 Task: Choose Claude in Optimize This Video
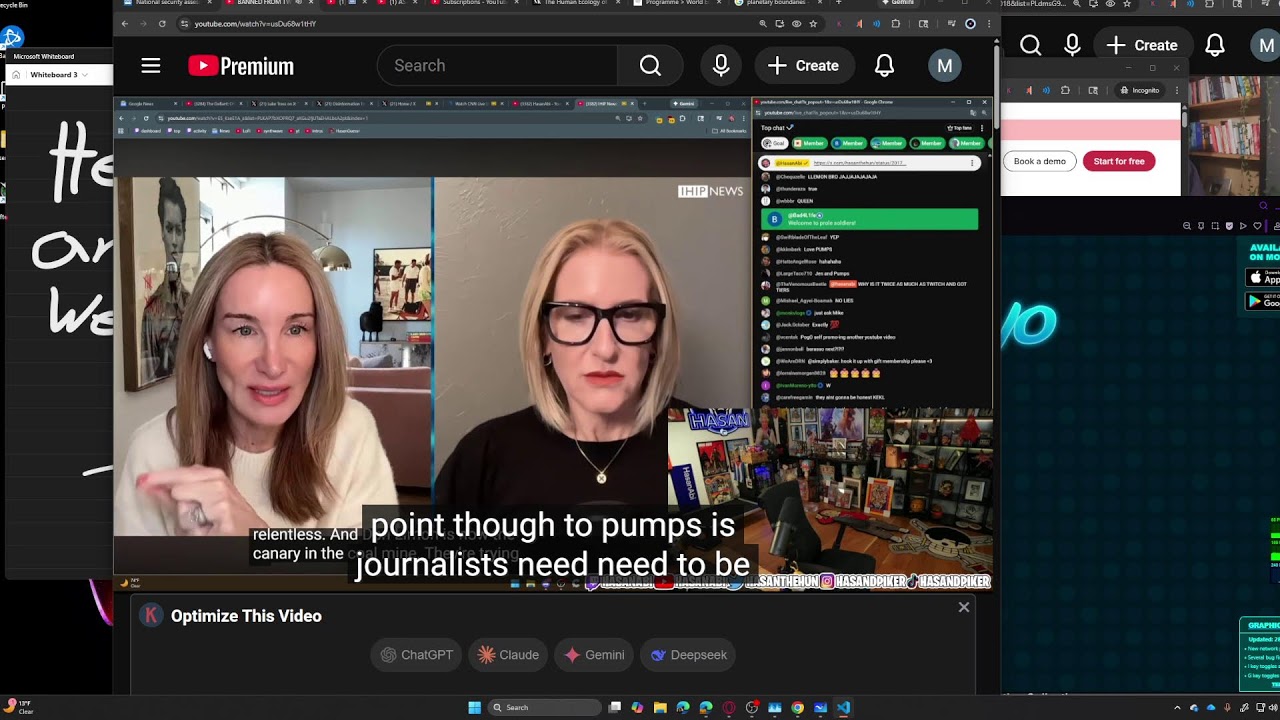508,655
